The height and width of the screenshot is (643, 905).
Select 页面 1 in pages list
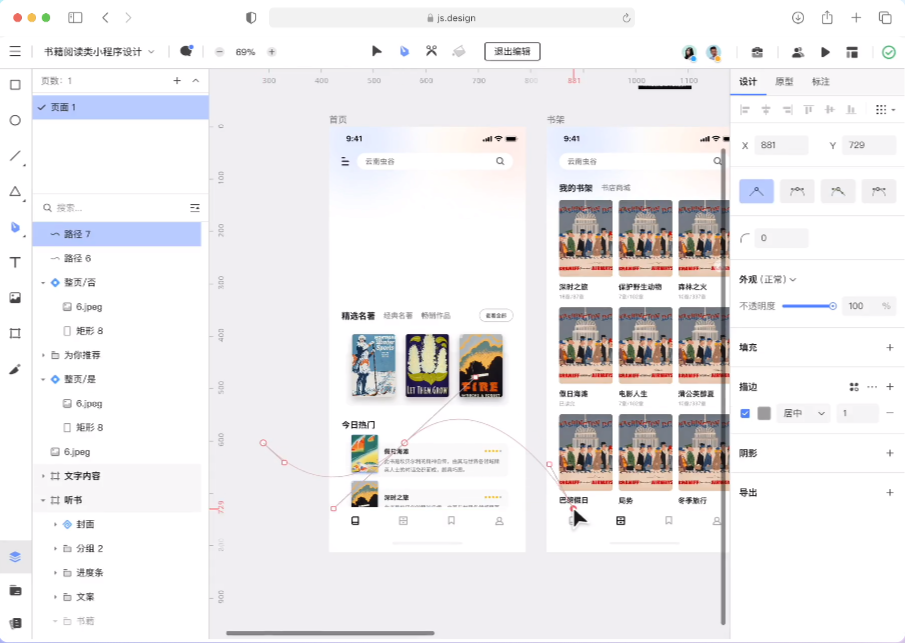pyautogui.click(x=121, y=107)
